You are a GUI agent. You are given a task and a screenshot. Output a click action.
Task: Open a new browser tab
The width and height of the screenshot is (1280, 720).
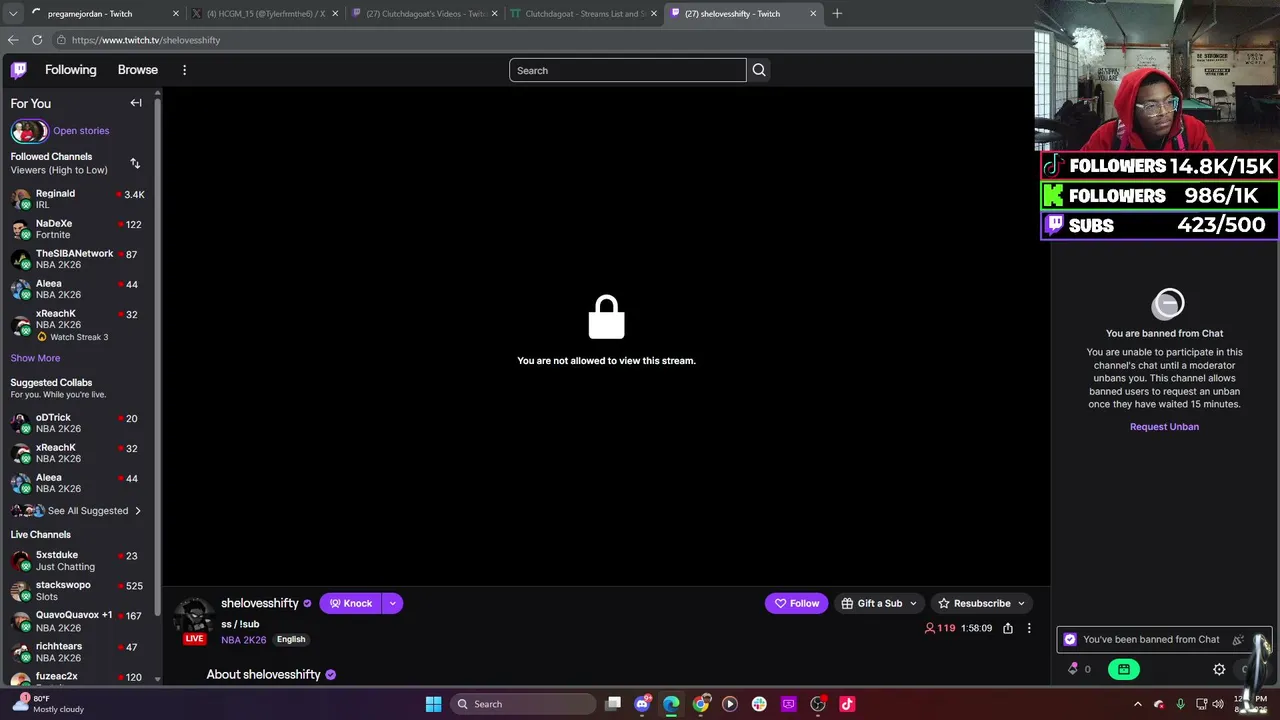point(837,14)
